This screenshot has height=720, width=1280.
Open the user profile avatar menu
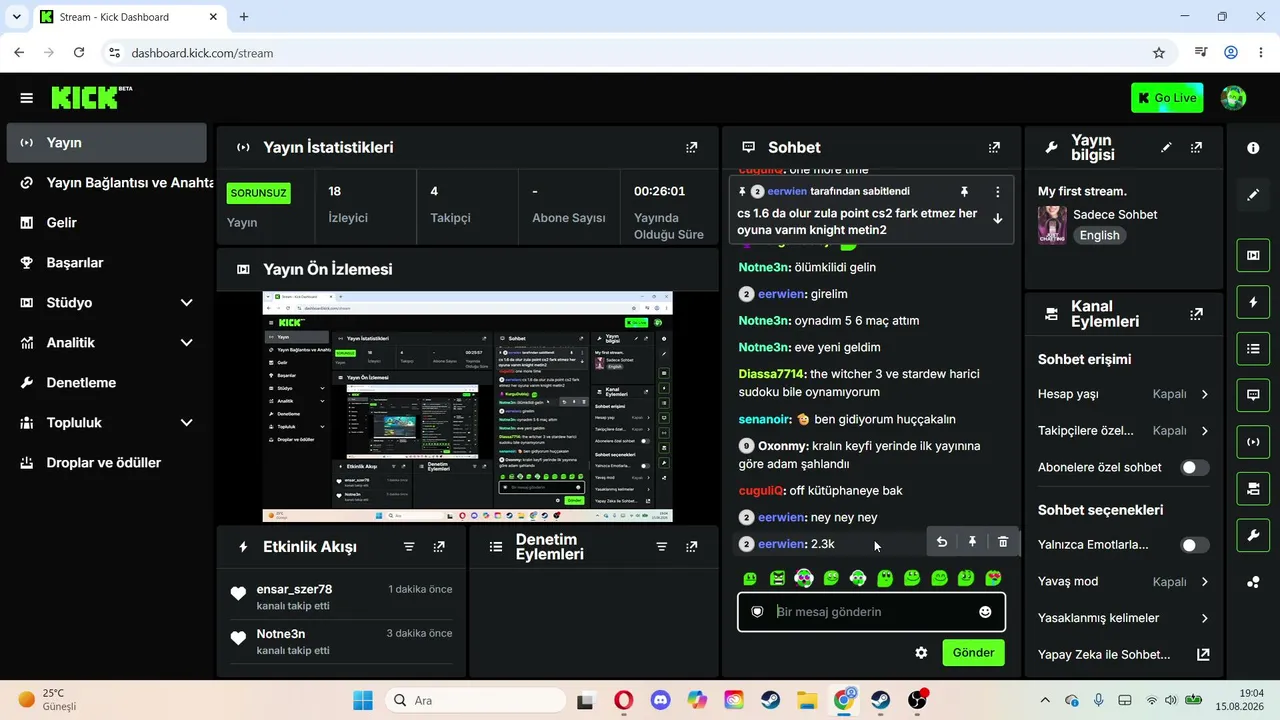point(1234,98)
